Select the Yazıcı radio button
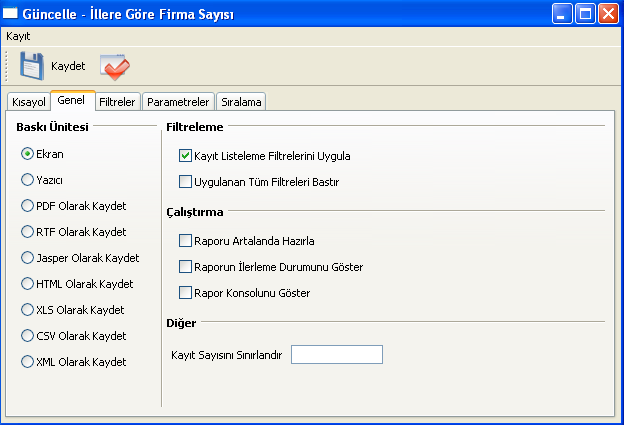Viewport: 624px width, 425px height. 27,180
